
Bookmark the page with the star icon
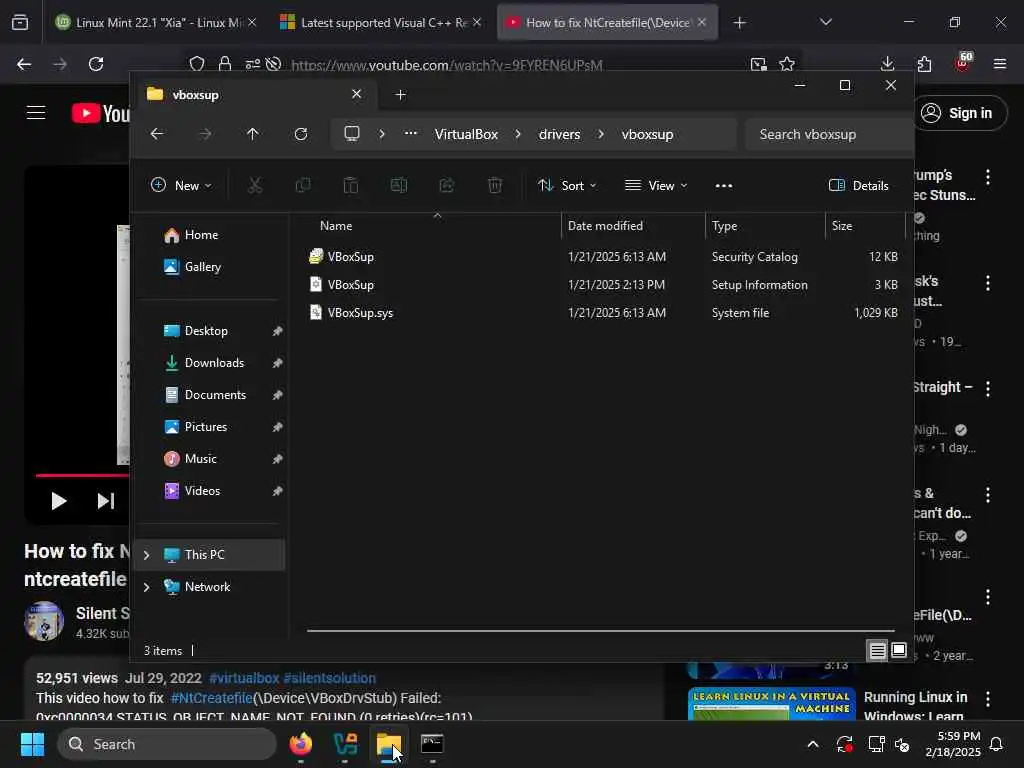click(787, 64)
